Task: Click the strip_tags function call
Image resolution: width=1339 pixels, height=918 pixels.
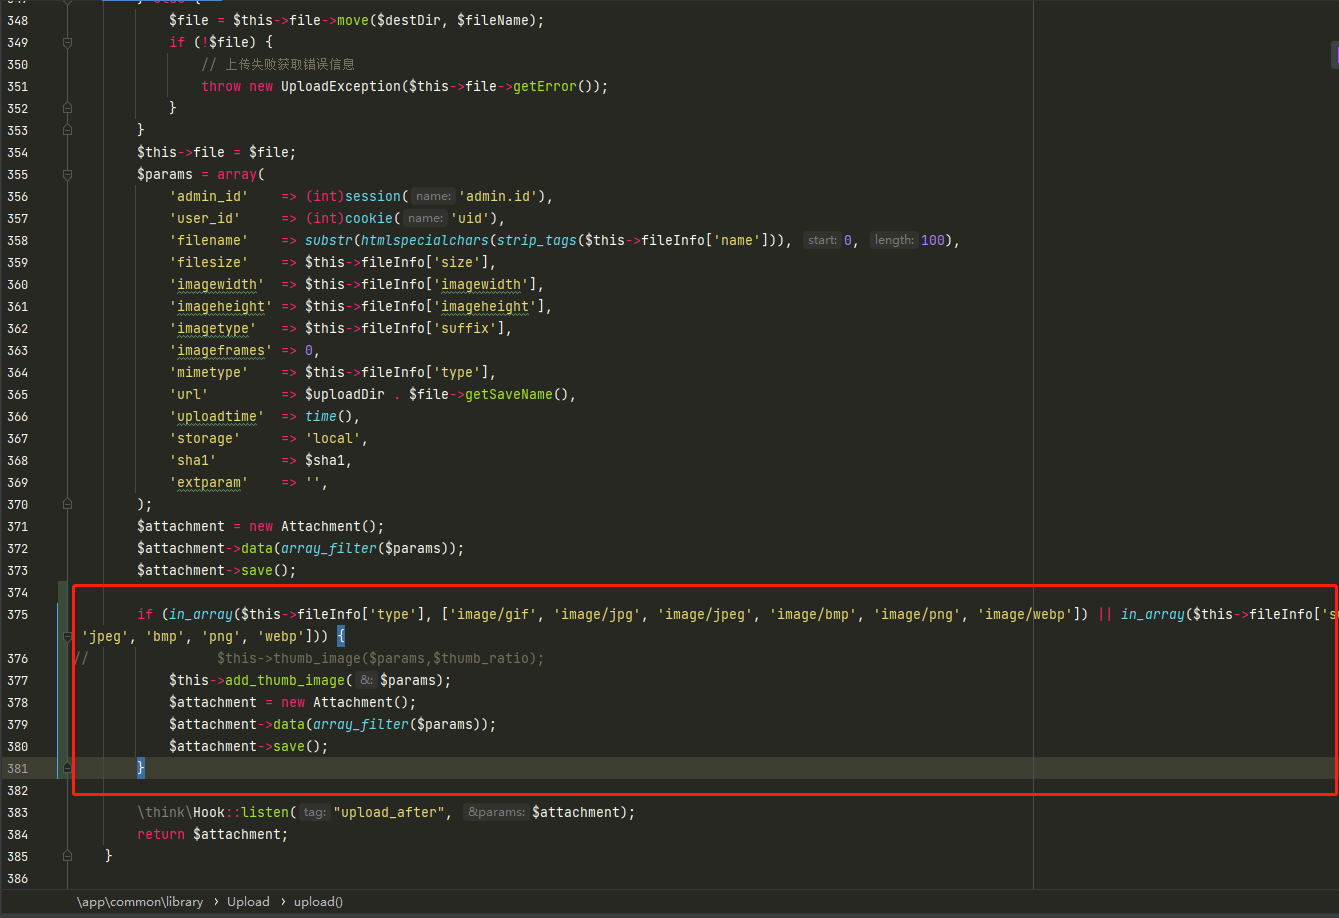Action: (x=537, y=240)
